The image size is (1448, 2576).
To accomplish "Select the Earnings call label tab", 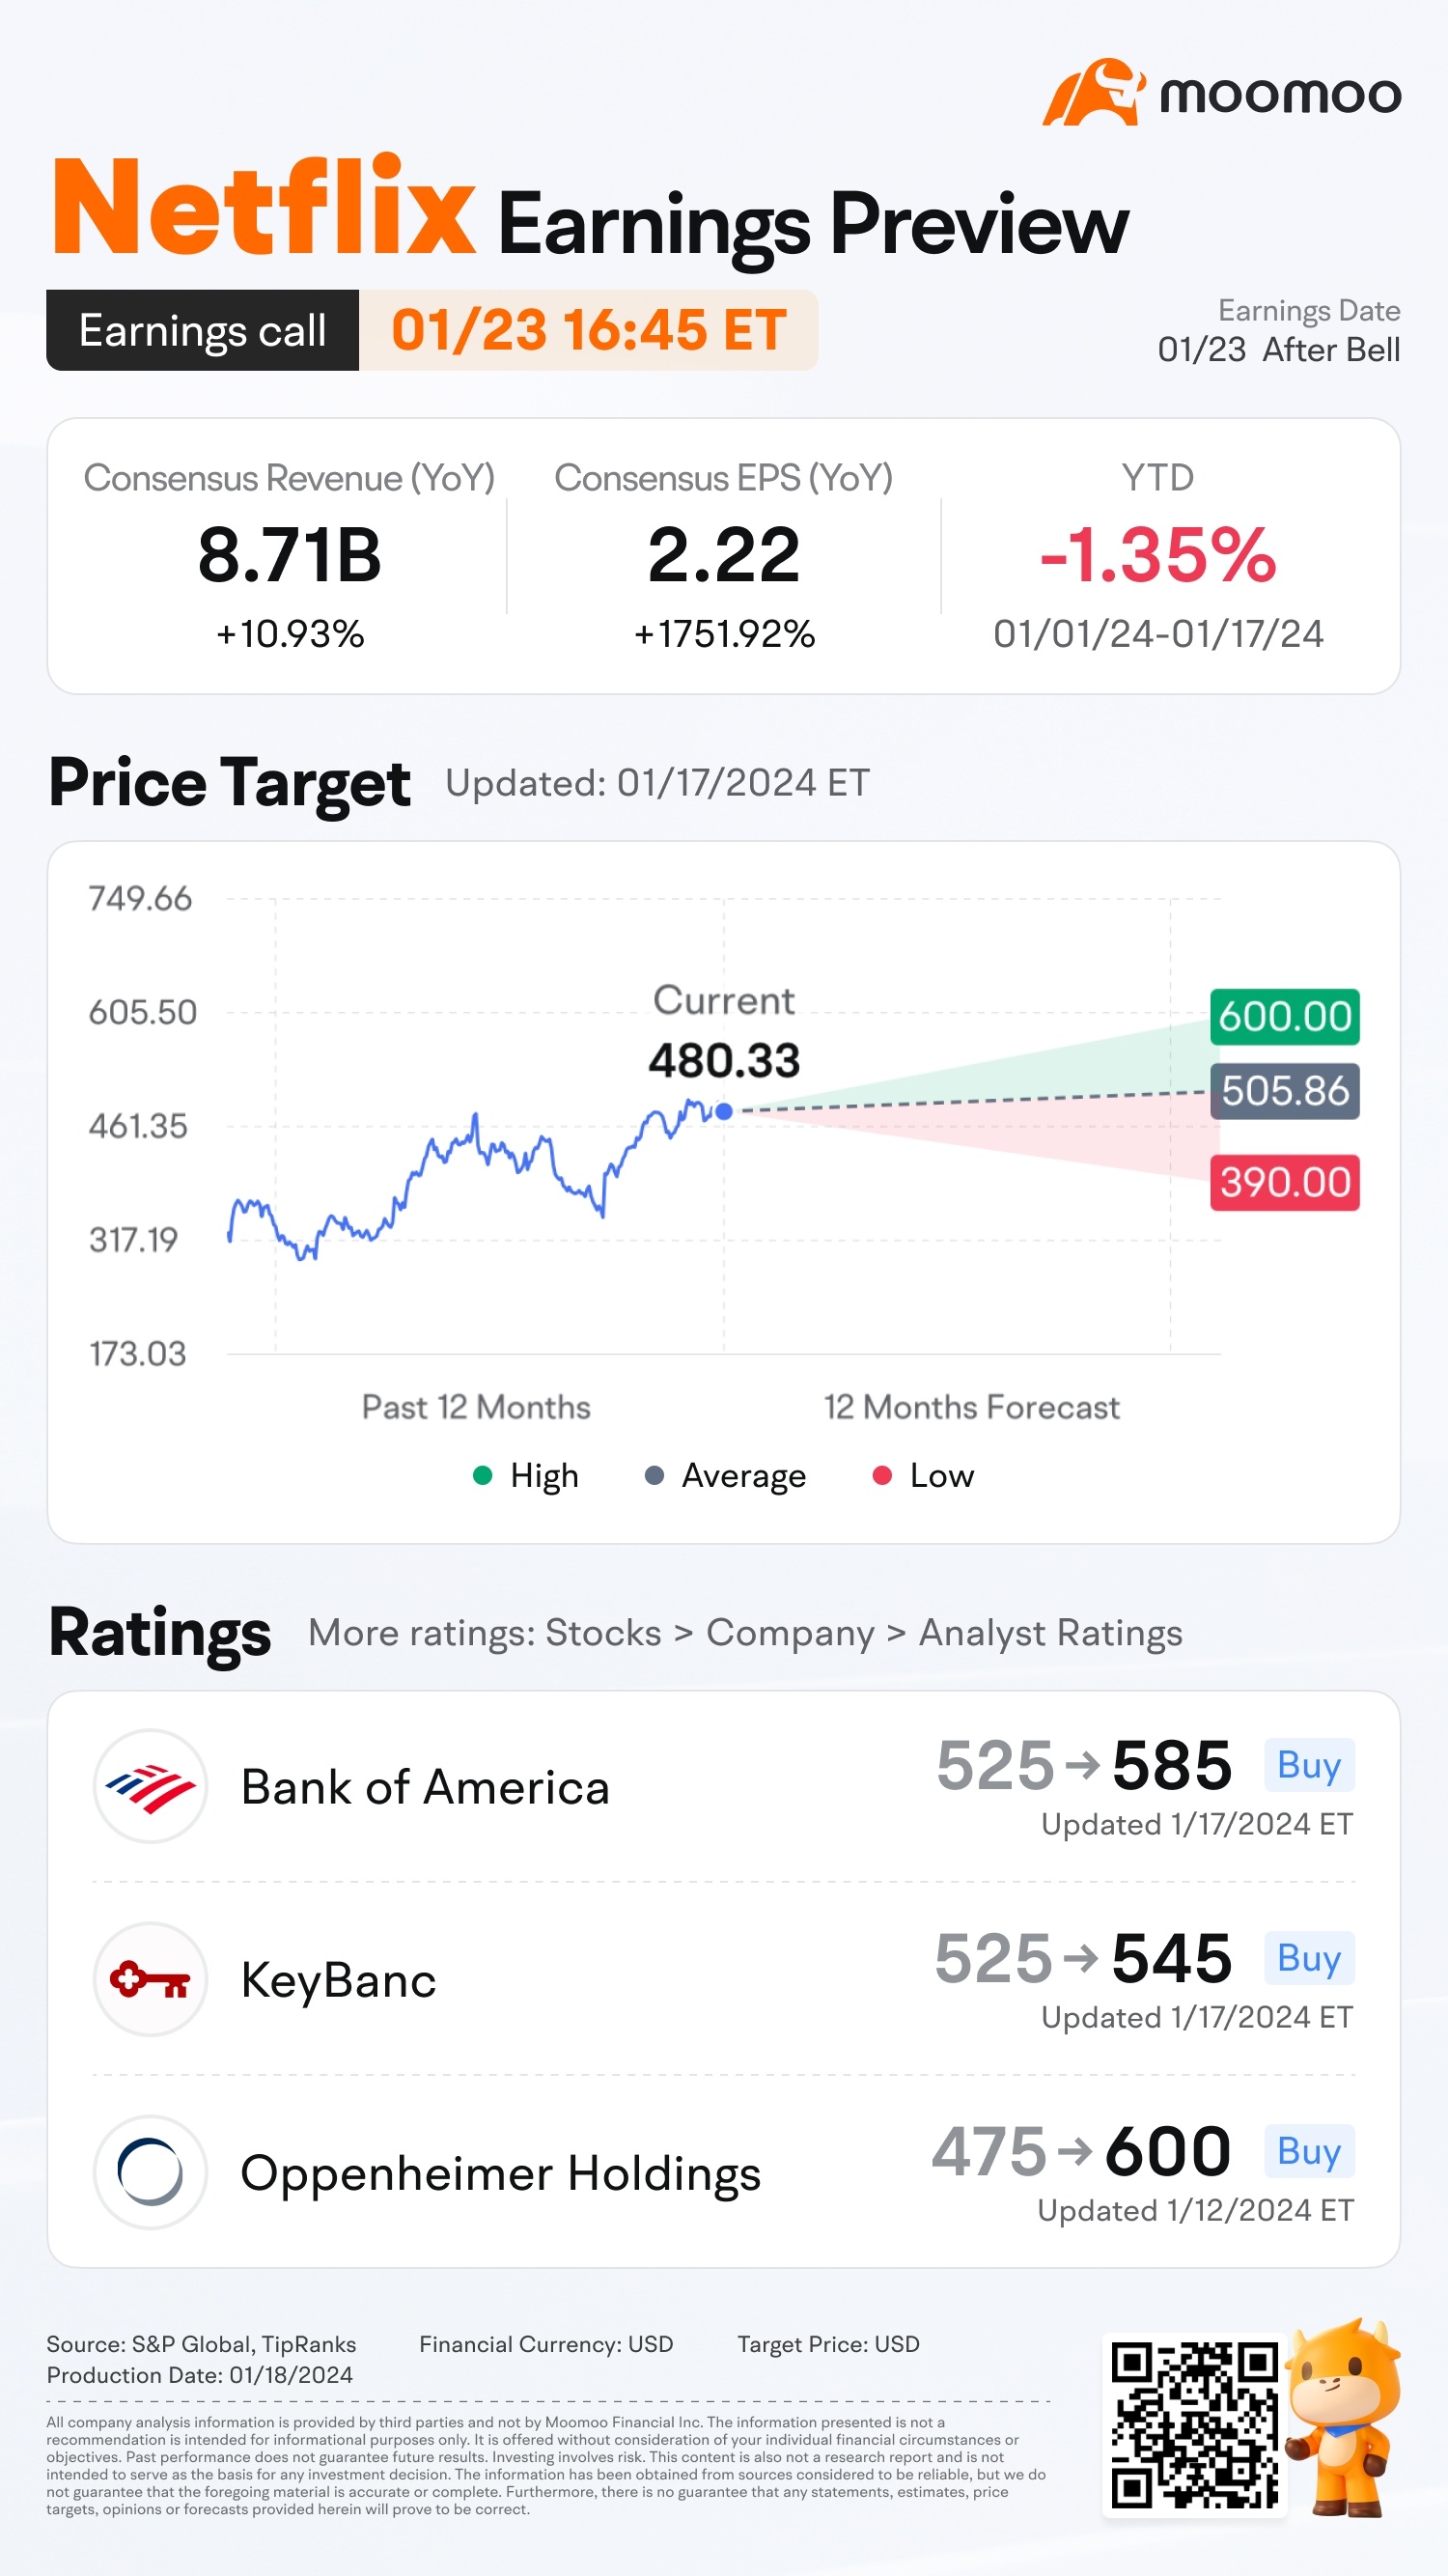I will [x=203, y=331].
